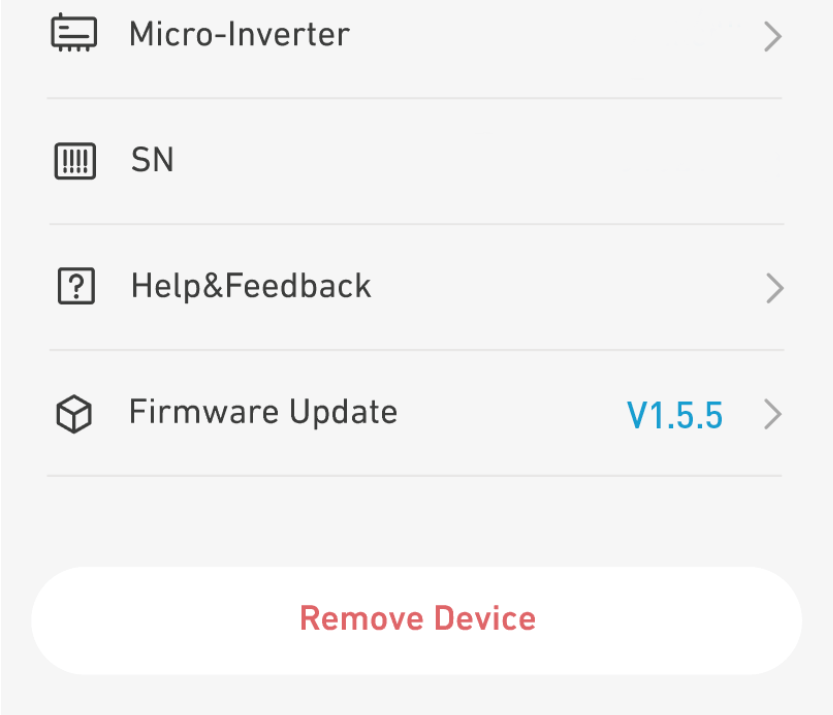Click the blue V1.5.5 version number
The height and width of the screenshot is (715, 833).
(675, 415)
